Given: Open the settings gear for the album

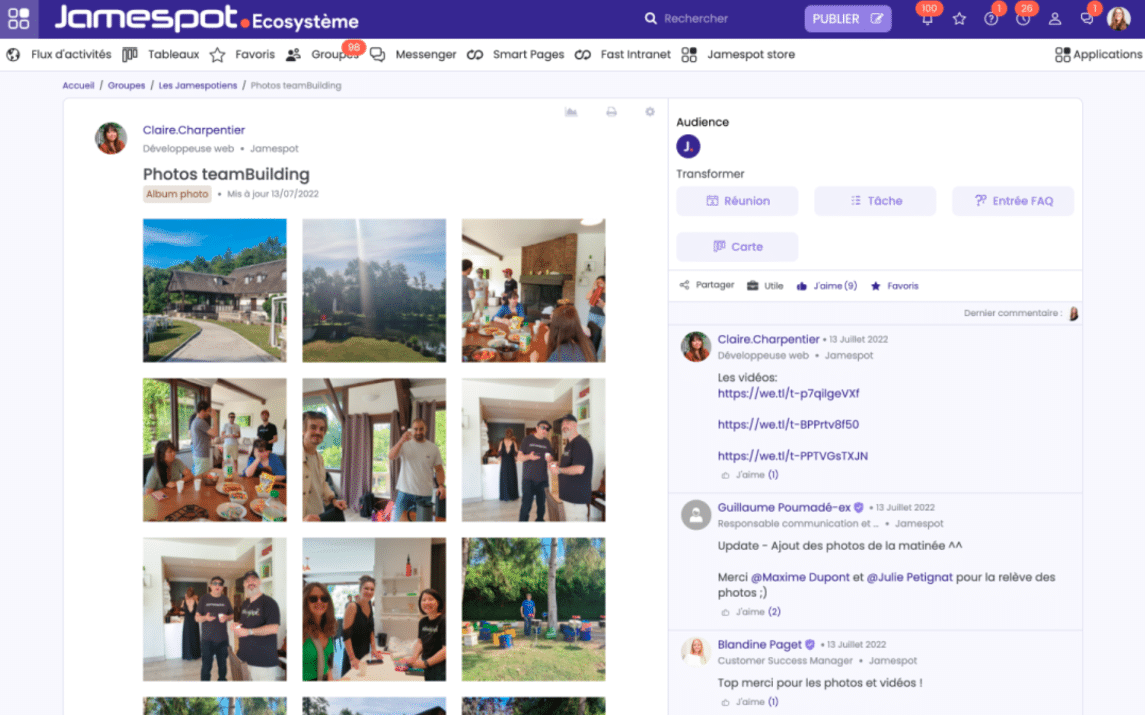Looking at the screenshot, I should (649, 112).
